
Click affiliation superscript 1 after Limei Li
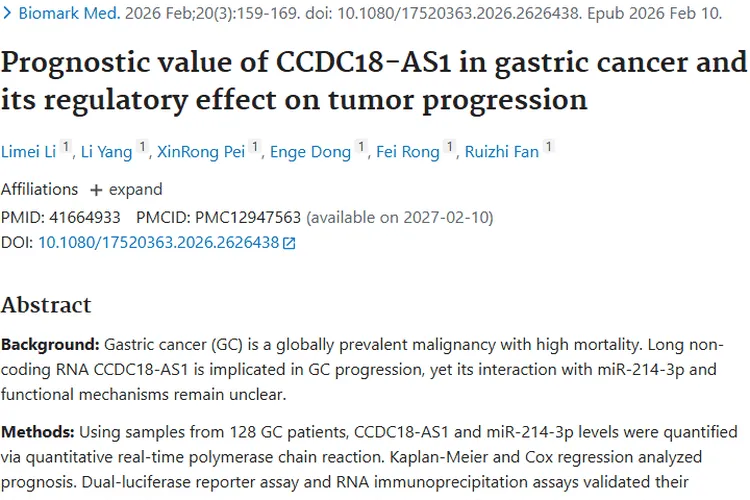[x=66, y=148]
